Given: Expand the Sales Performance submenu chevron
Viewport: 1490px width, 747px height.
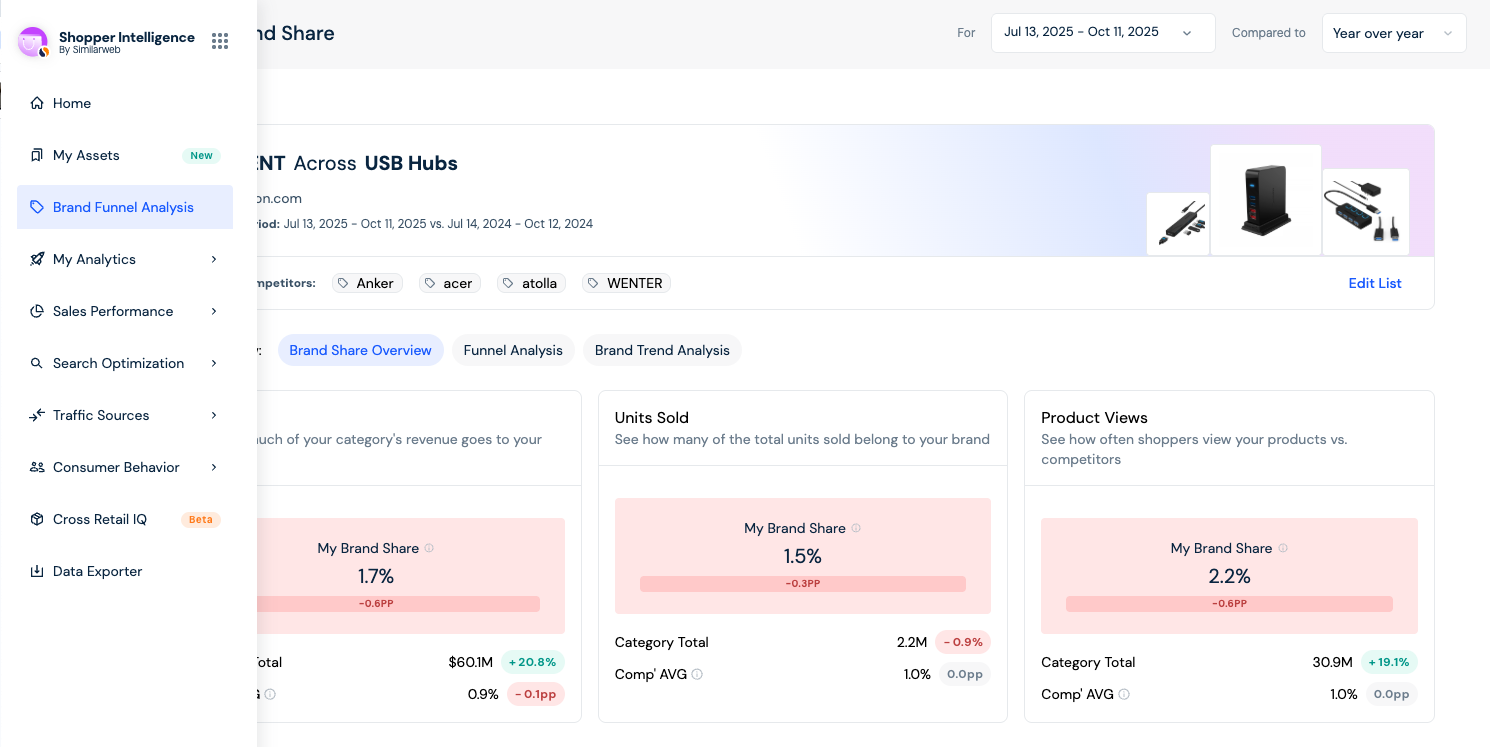Looking at the screenshot, I should pyautogui.click(x=214, y=311).
